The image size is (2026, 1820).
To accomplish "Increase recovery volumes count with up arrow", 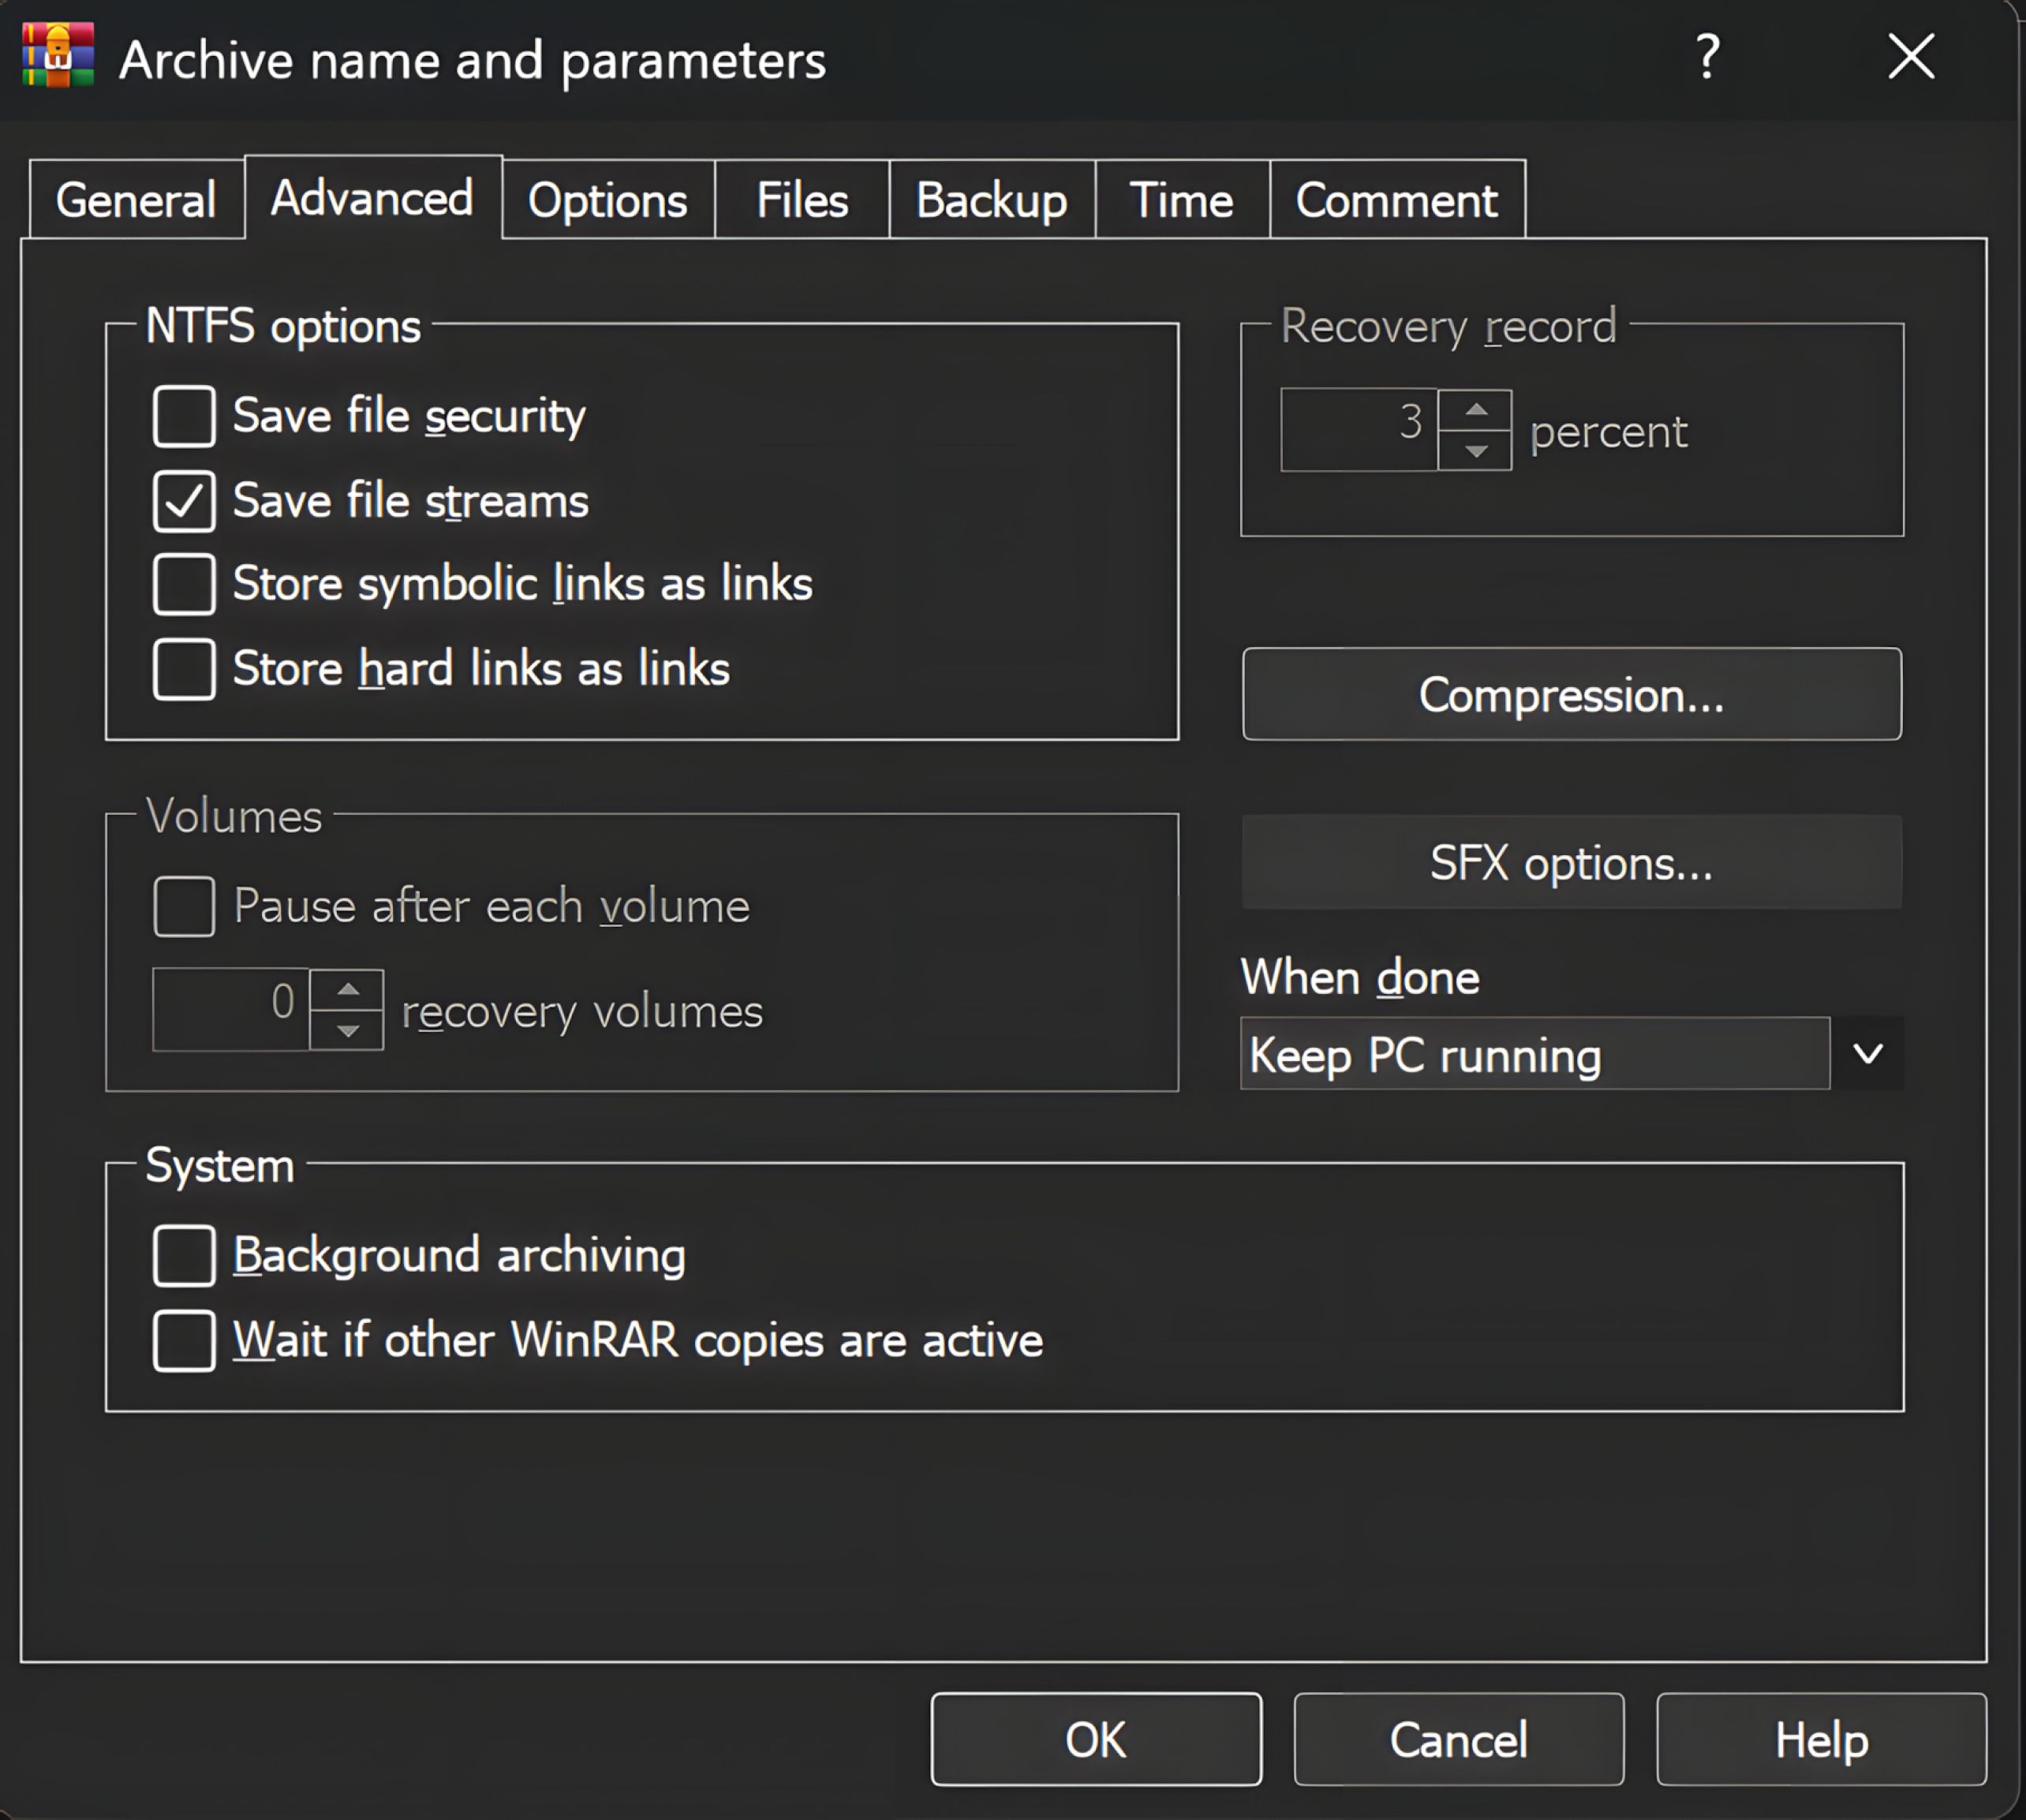I will [x=347, y=989].
